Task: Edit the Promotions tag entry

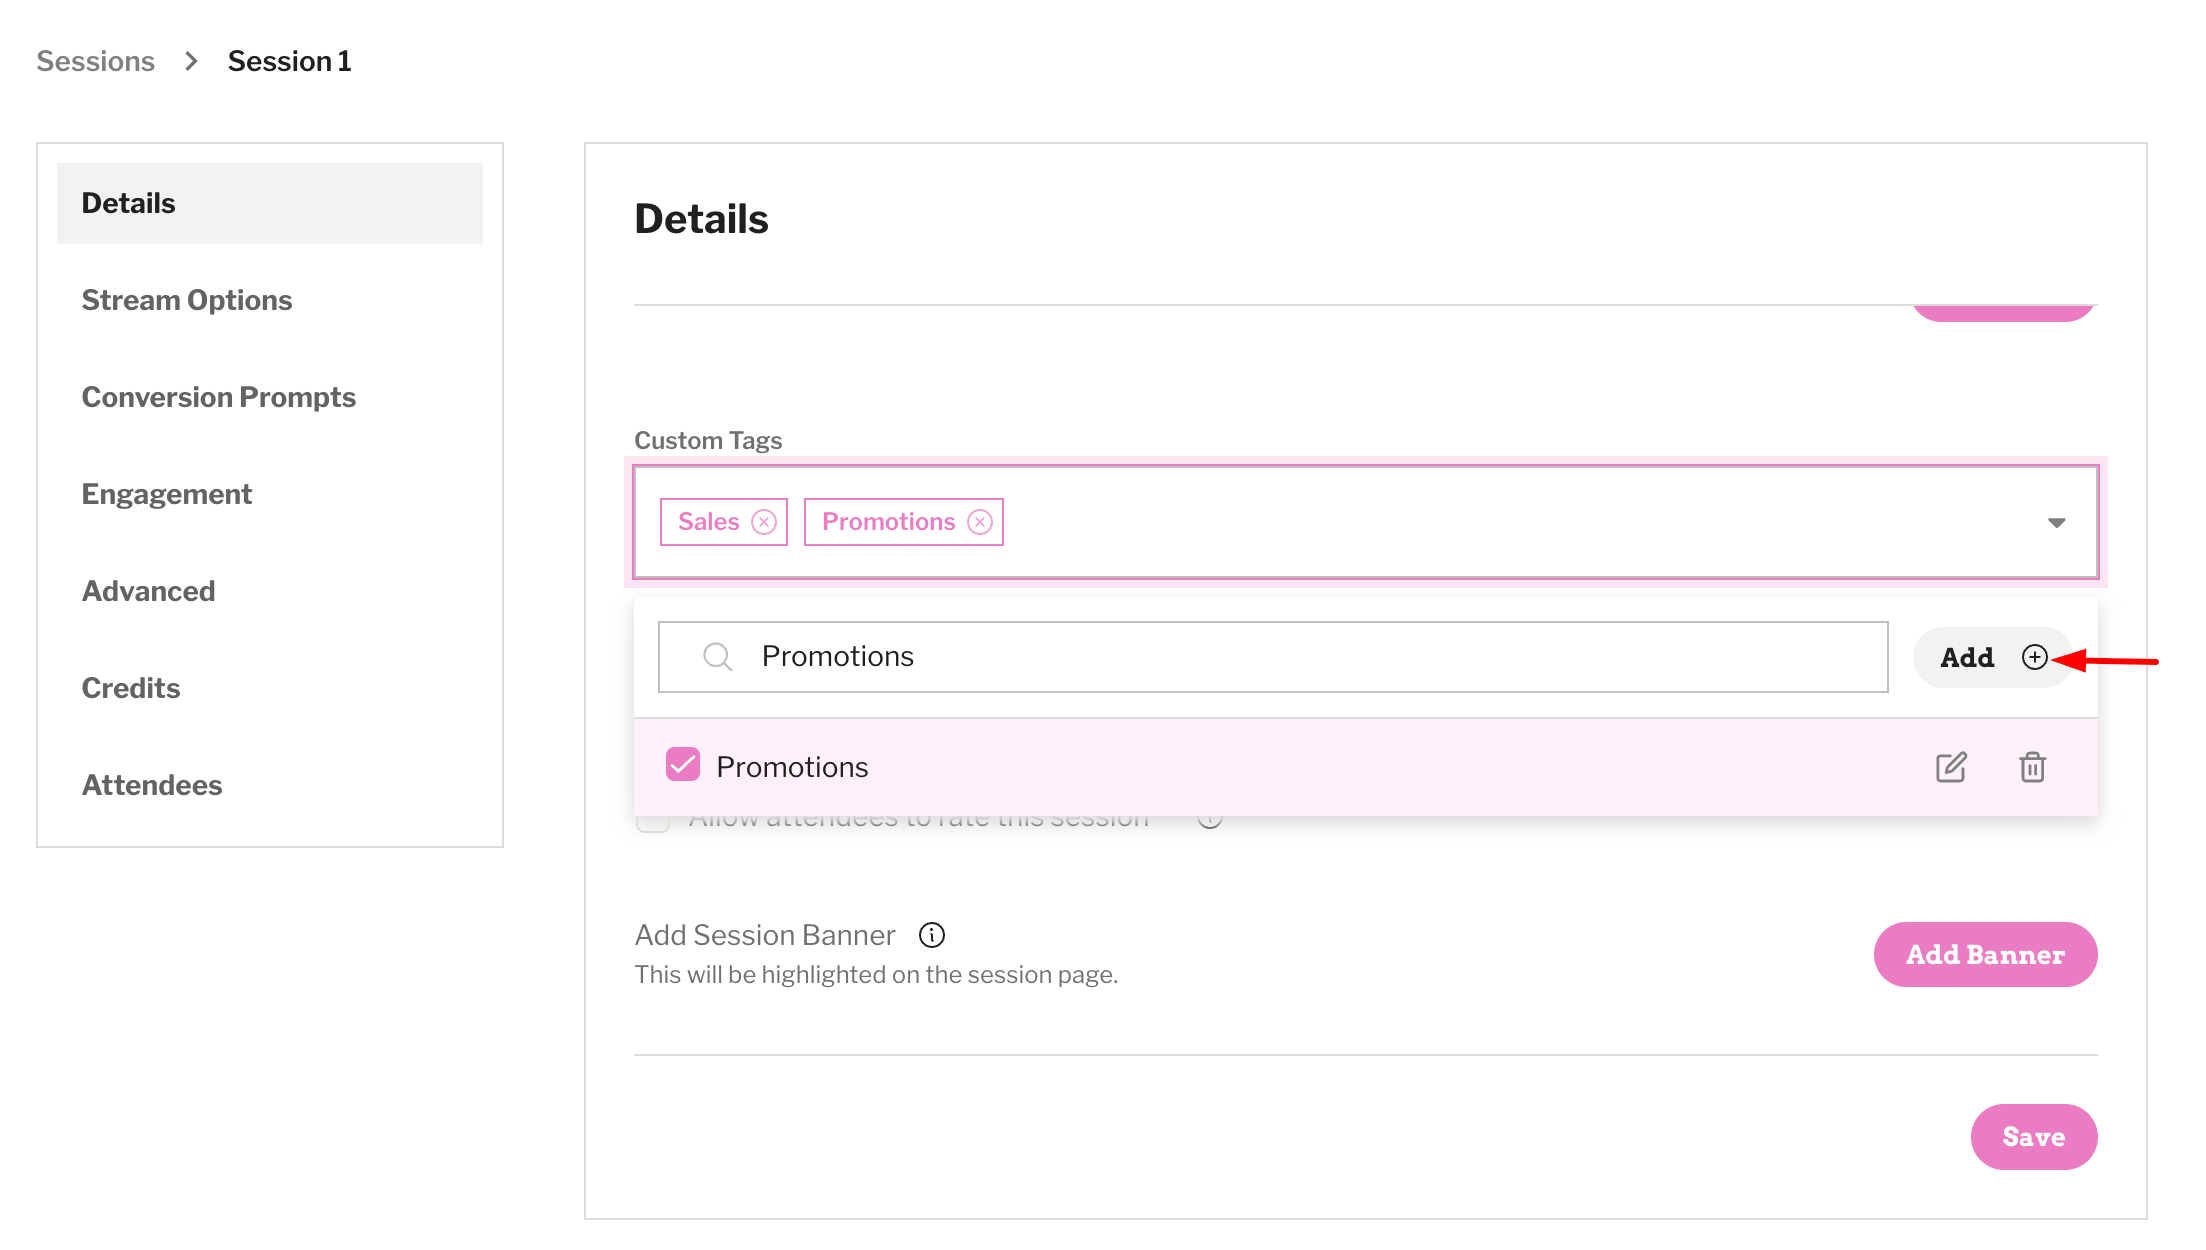Action: (x=1951, y=767)
